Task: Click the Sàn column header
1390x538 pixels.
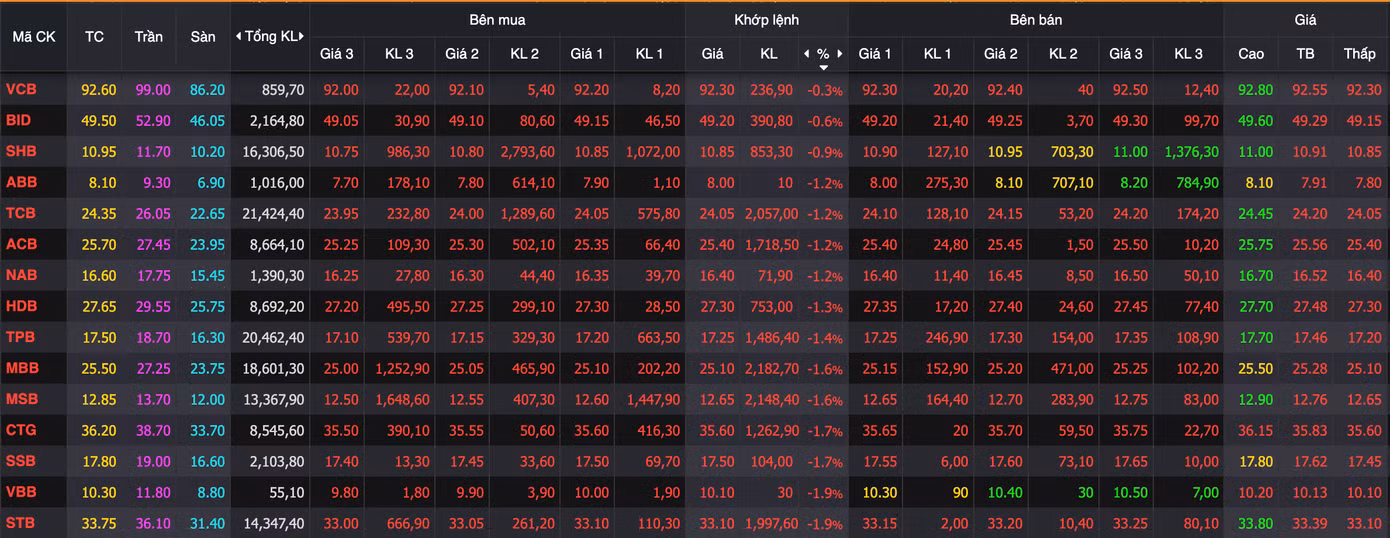Action: 202,36
